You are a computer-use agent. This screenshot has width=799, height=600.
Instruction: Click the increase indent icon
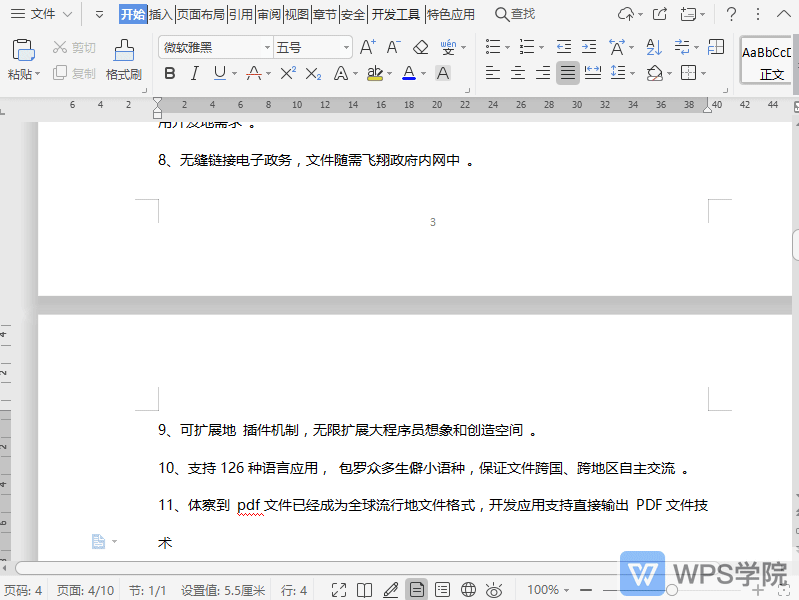coord(589,47)
